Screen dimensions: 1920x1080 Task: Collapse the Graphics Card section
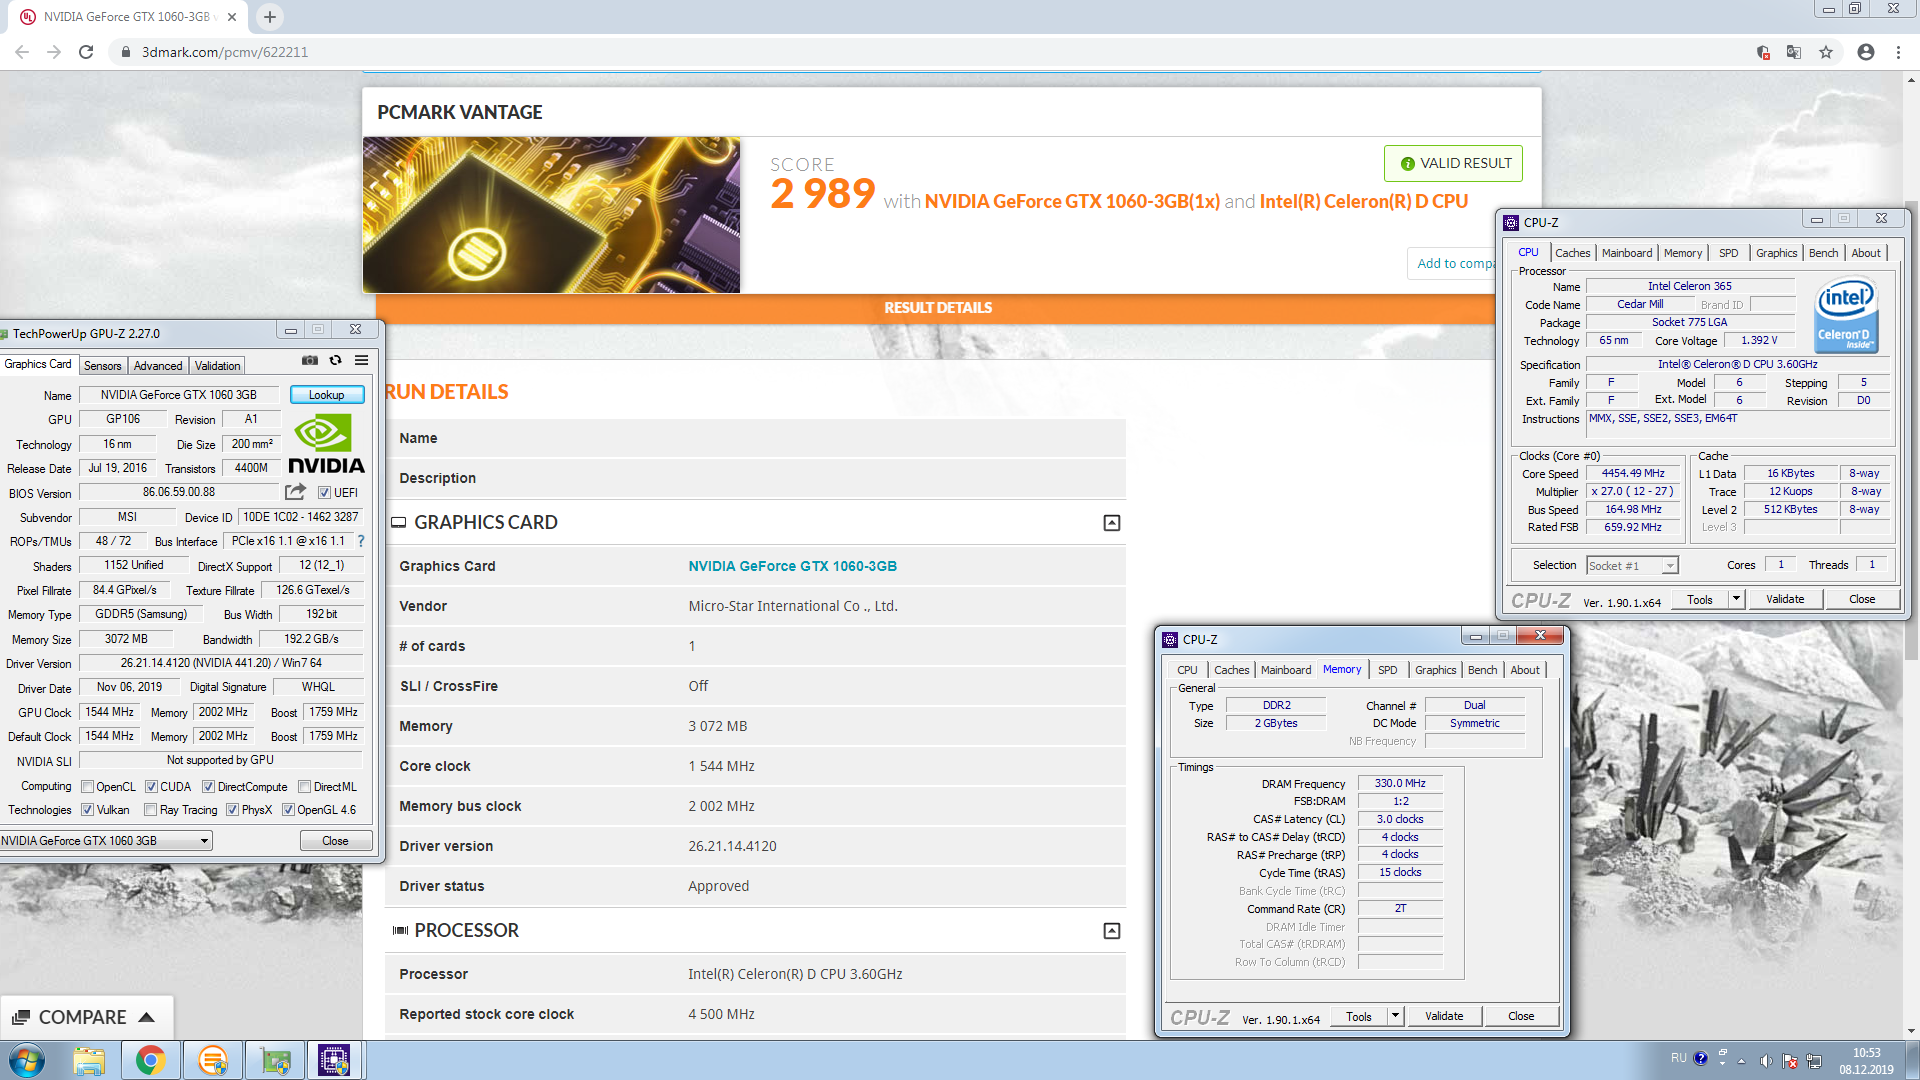tap(1111, 522)
